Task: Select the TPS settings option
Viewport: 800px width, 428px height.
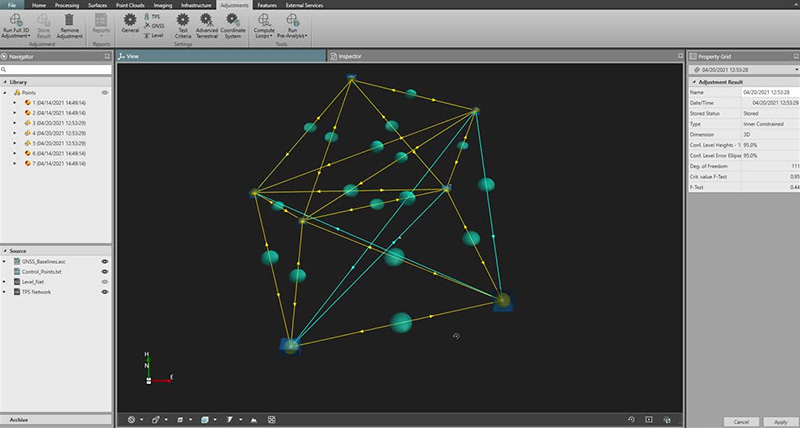Action: [x=155, y=17]
